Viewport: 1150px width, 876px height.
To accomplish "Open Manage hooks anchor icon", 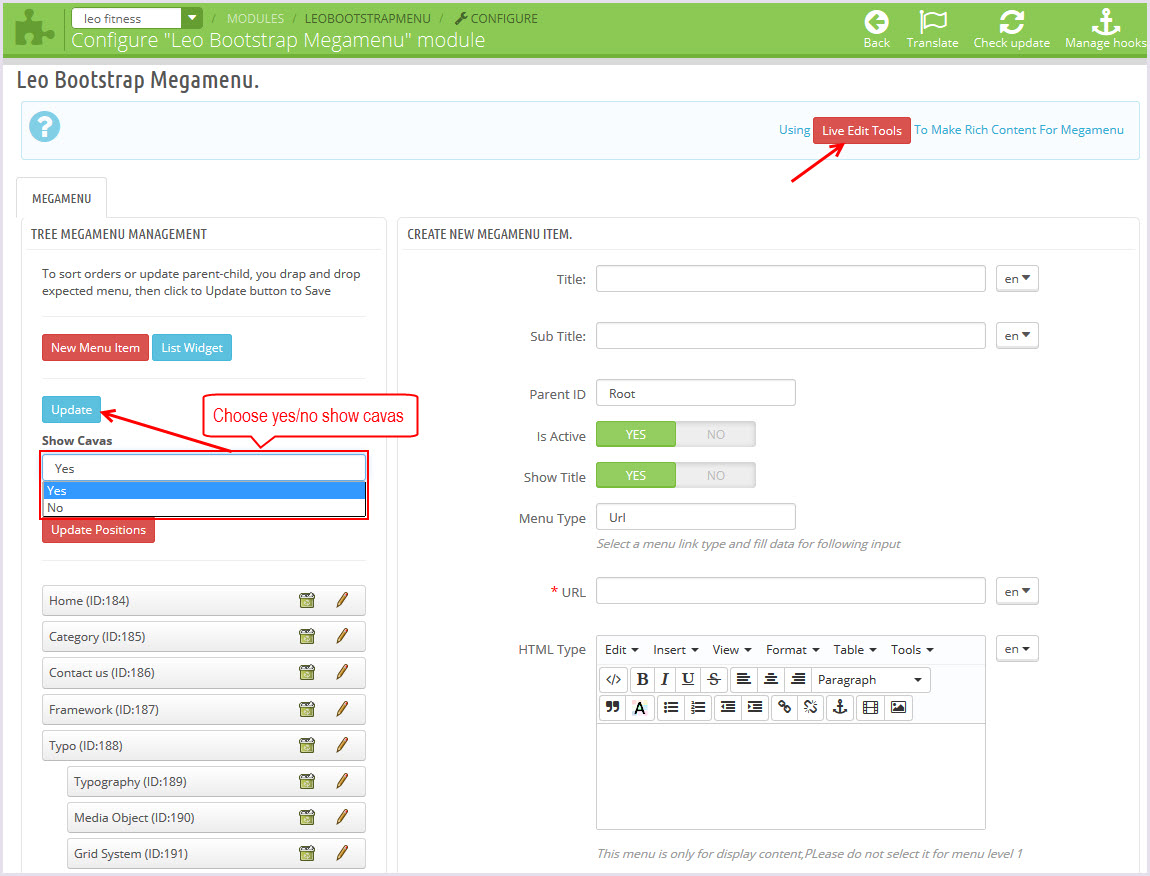I will 1105,22.
